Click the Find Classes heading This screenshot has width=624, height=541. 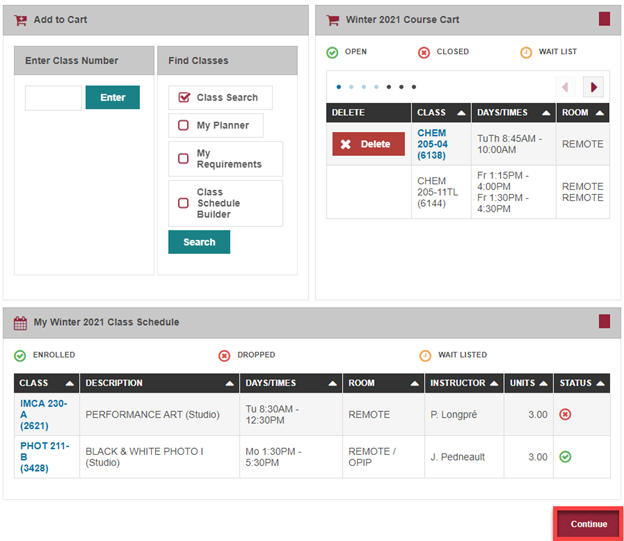point(198,61)
